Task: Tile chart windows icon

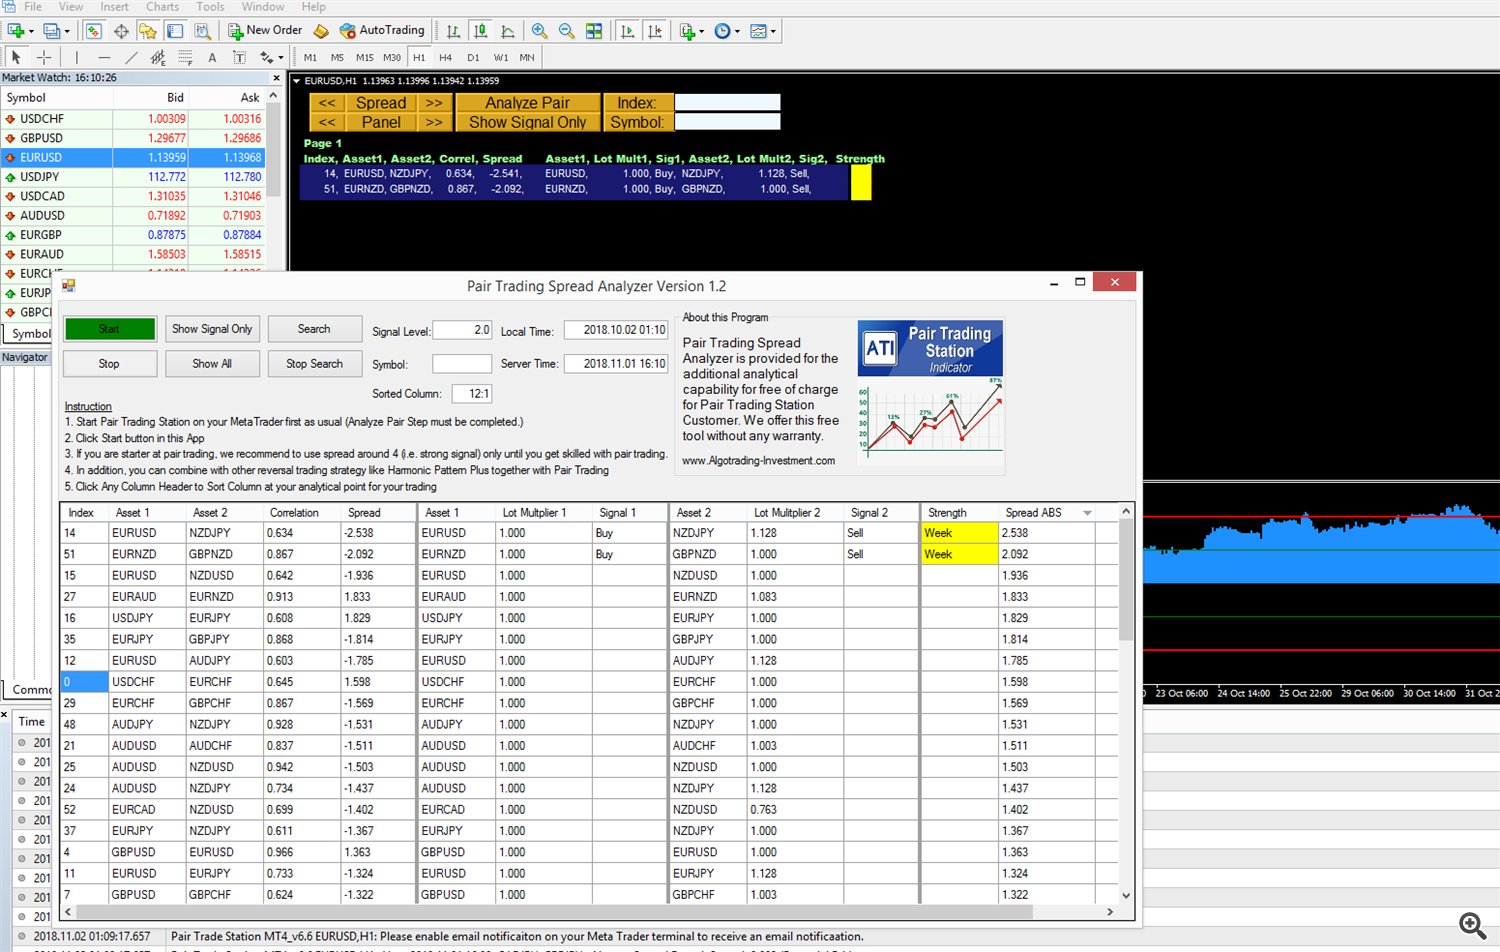Action: (x=594, y=31)
